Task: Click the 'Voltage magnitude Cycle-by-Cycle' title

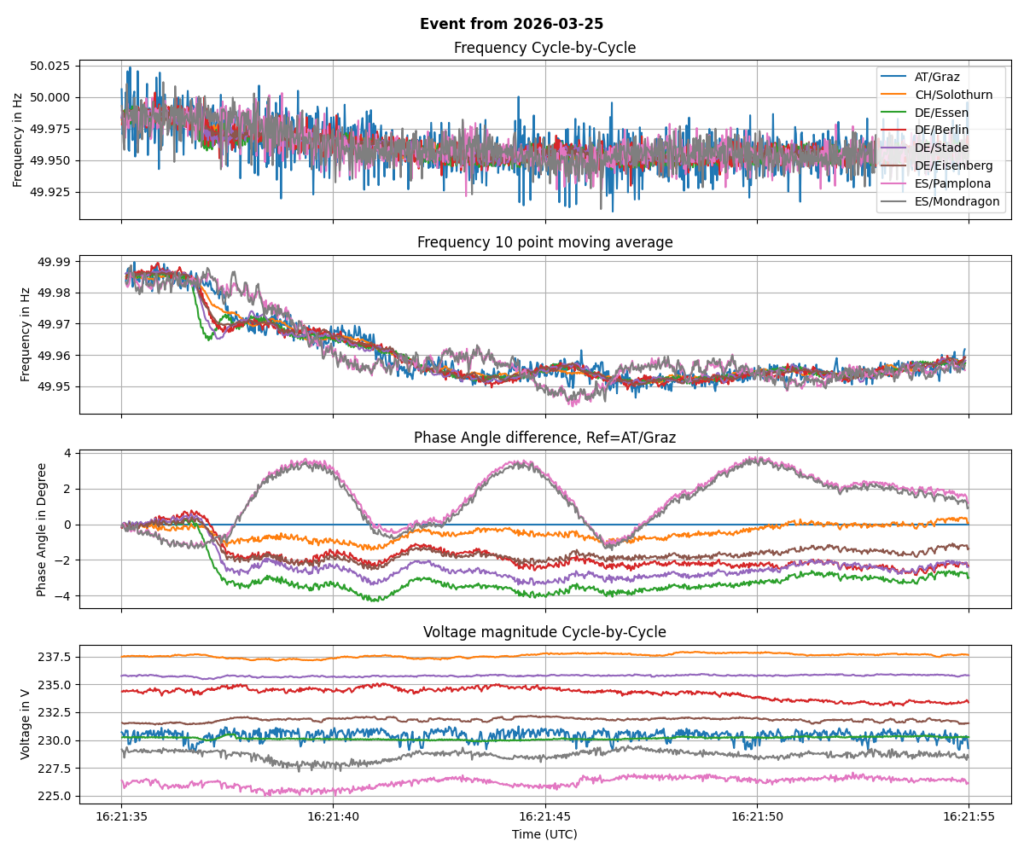Action: [545, 632]
